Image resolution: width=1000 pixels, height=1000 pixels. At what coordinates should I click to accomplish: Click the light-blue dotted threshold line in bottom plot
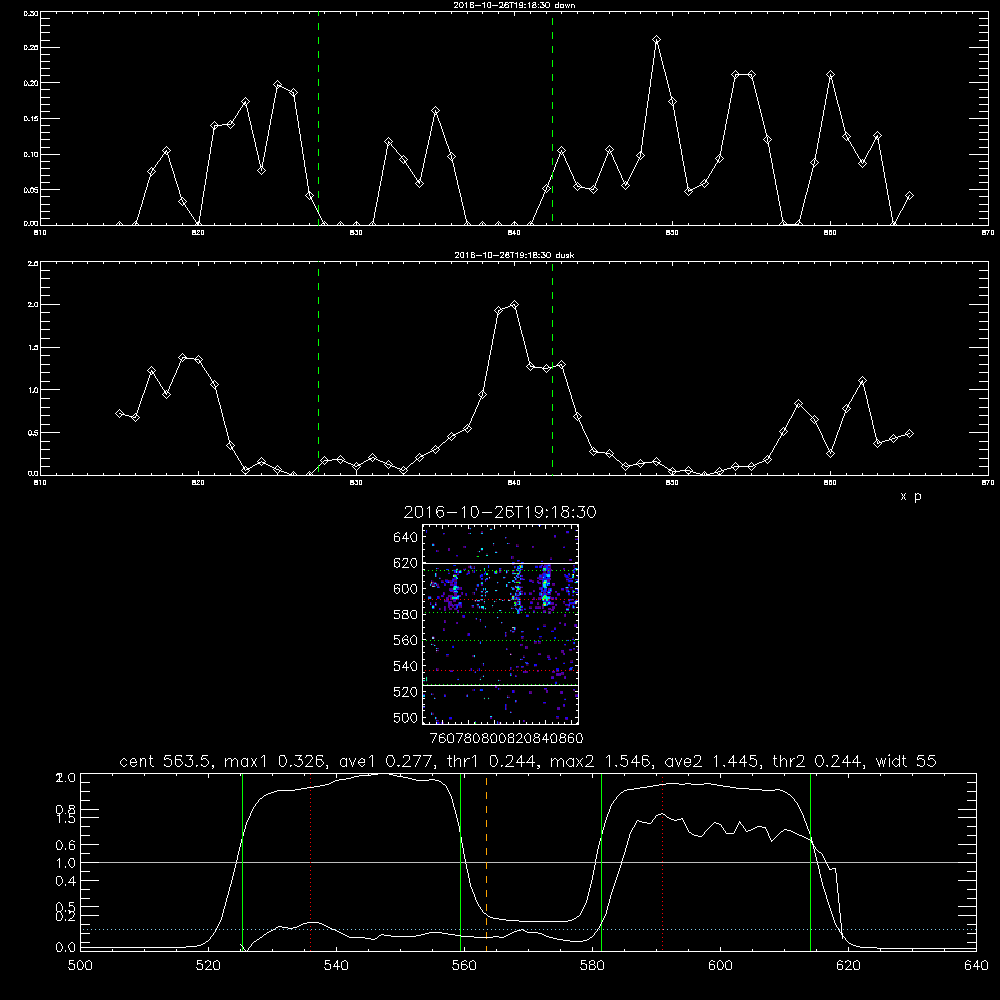(x=529, y=930)
